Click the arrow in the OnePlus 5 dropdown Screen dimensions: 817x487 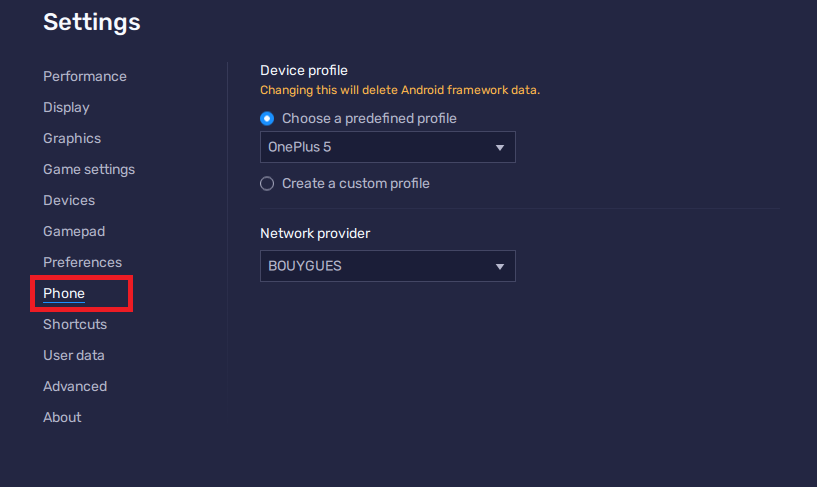(x=500, y=148)
